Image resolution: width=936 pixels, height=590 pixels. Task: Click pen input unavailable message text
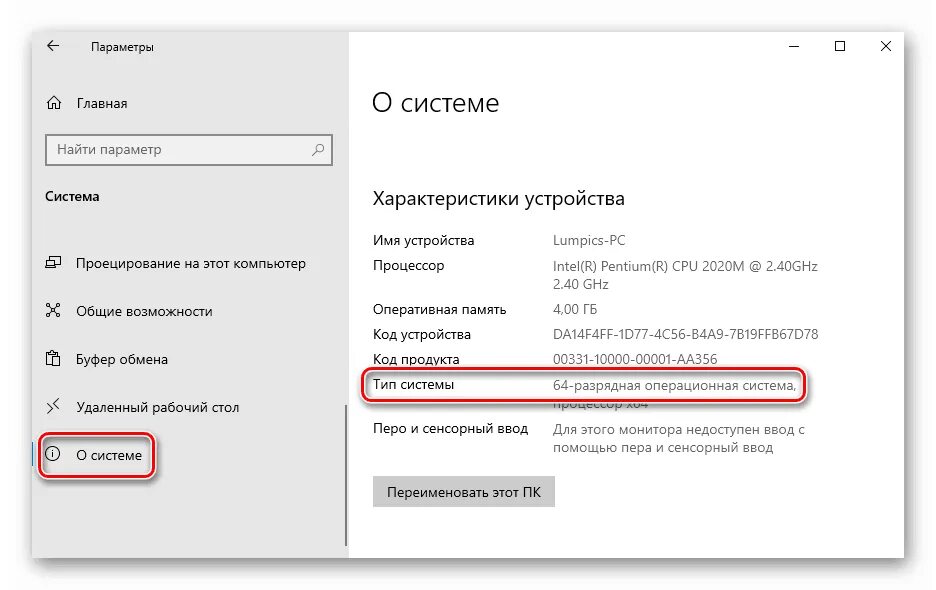pos(679,438)
